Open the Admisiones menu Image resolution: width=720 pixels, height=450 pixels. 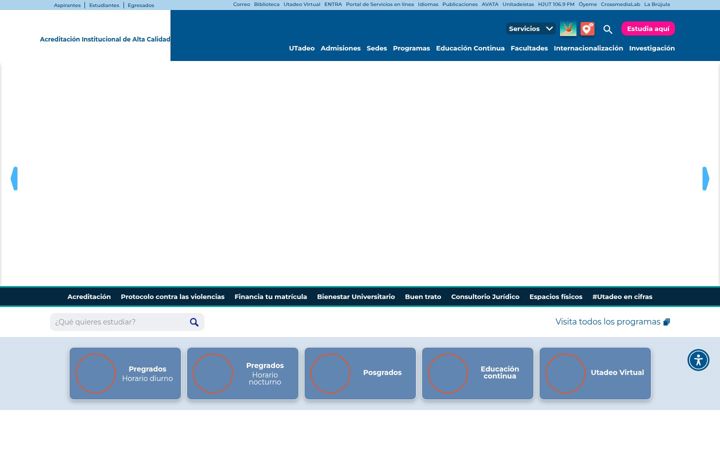tap(341, 48)
